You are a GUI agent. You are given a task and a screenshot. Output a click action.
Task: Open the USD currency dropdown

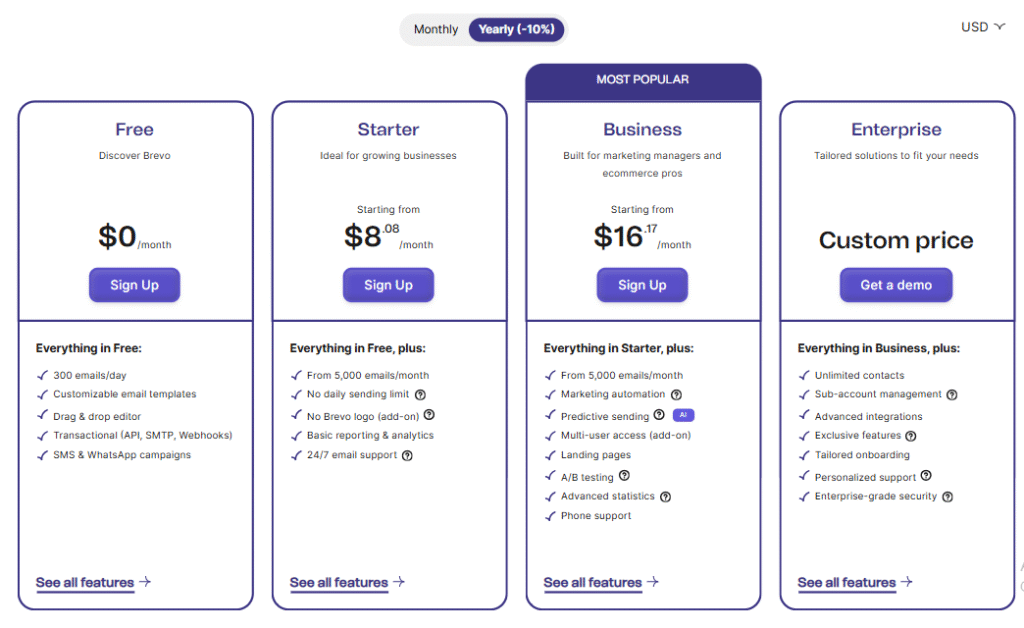point(983,27)
